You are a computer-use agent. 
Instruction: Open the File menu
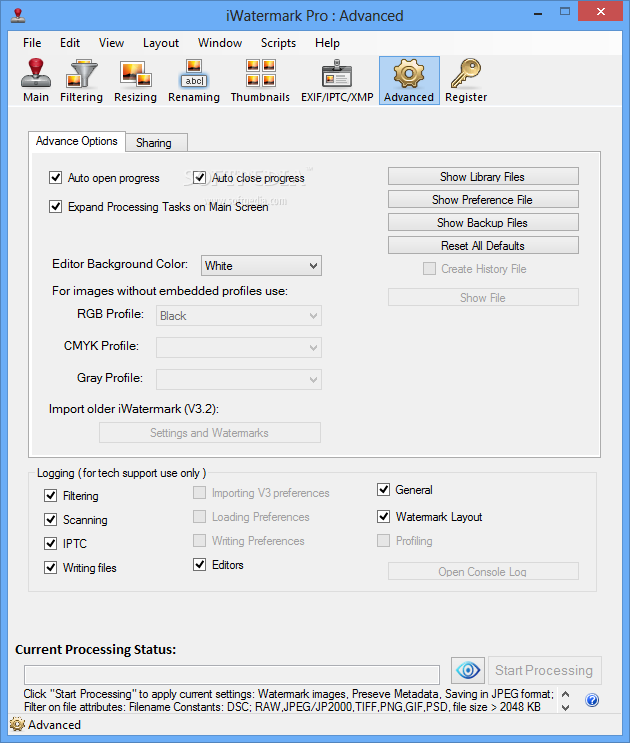pyautogui.click(x=32, y=43)
